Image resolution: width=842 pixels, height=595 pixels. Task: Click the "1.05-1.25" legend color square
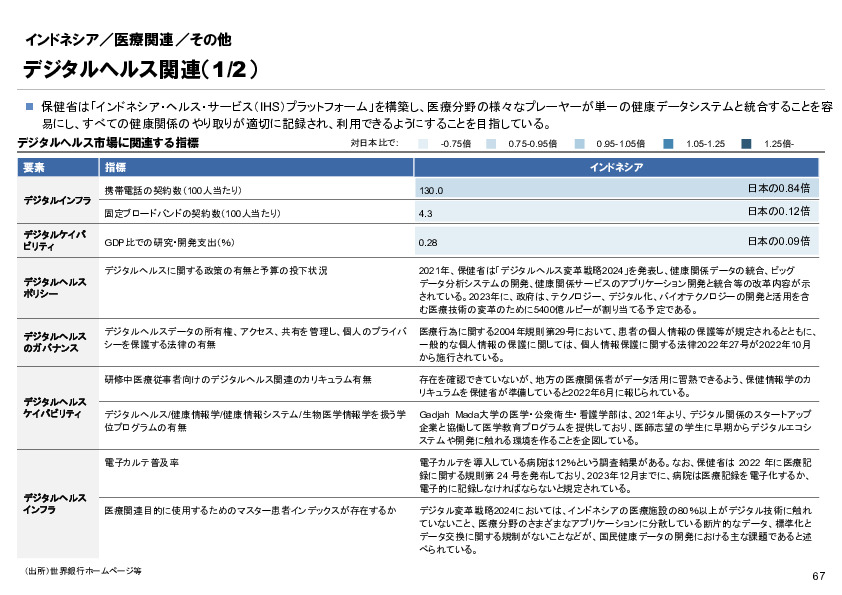[x=670, y=144]
